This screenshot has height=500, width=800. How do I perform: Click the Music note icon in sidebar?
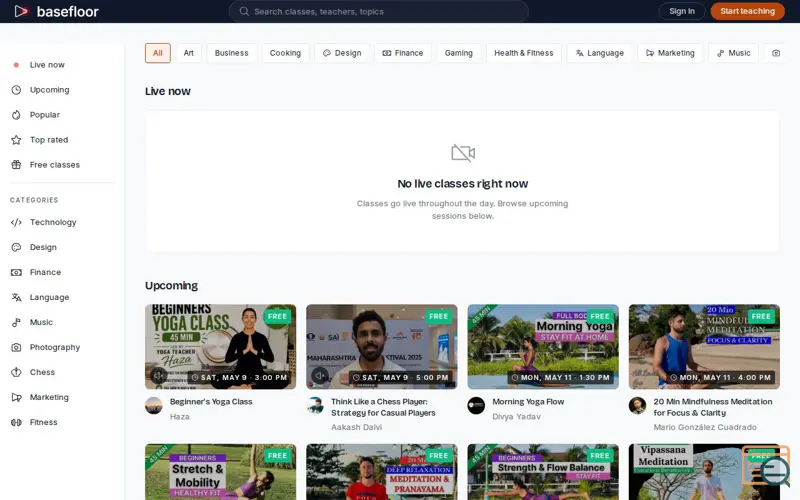coord(16,322)
